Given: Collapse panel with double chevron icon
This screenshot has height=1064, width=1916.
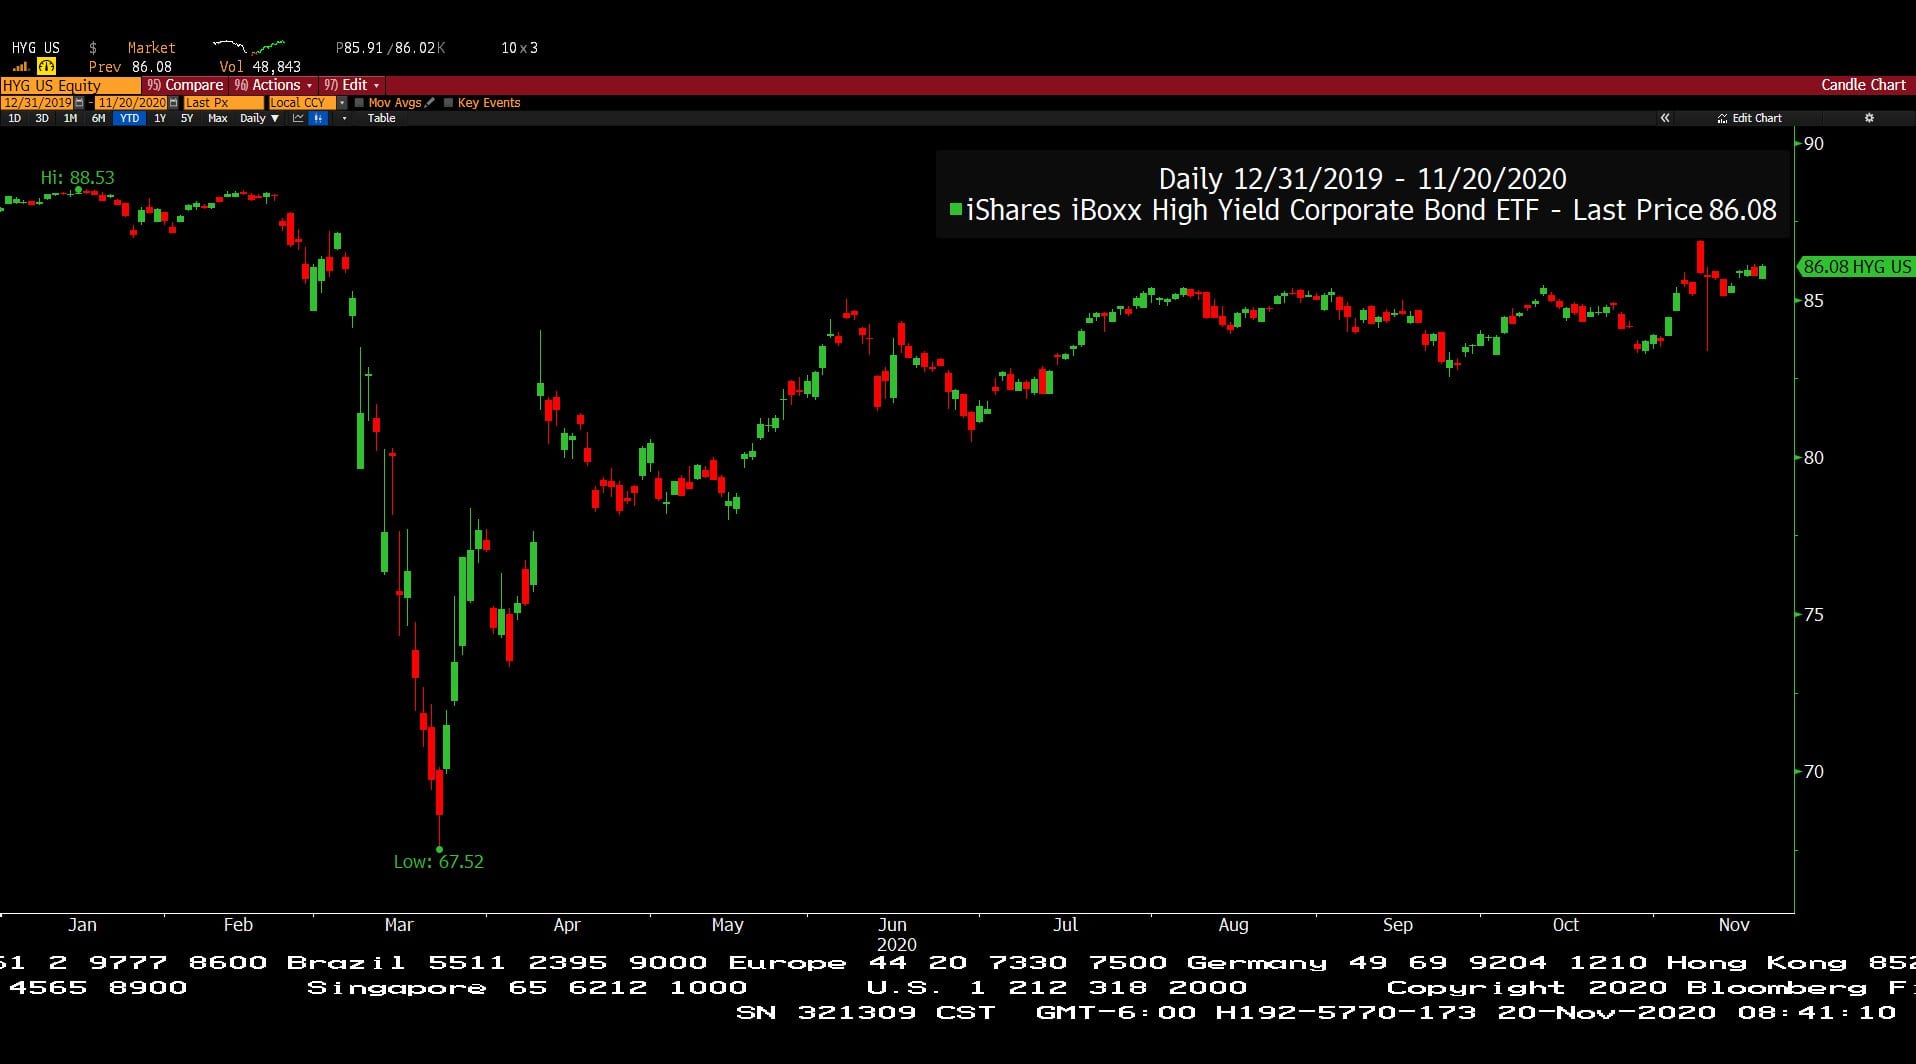Looking at the screenshot, I should point(1665,118).
